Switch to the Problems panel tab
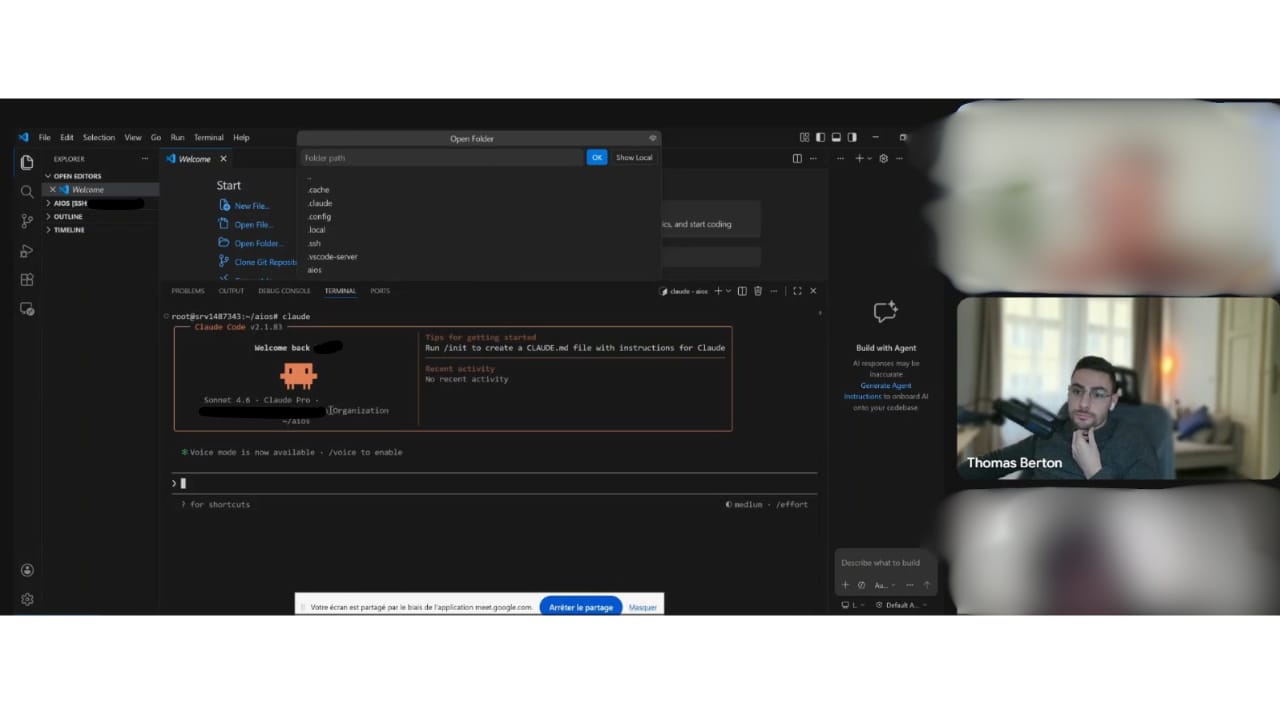This screenshot has width=1280, height=720. point(188,291)
